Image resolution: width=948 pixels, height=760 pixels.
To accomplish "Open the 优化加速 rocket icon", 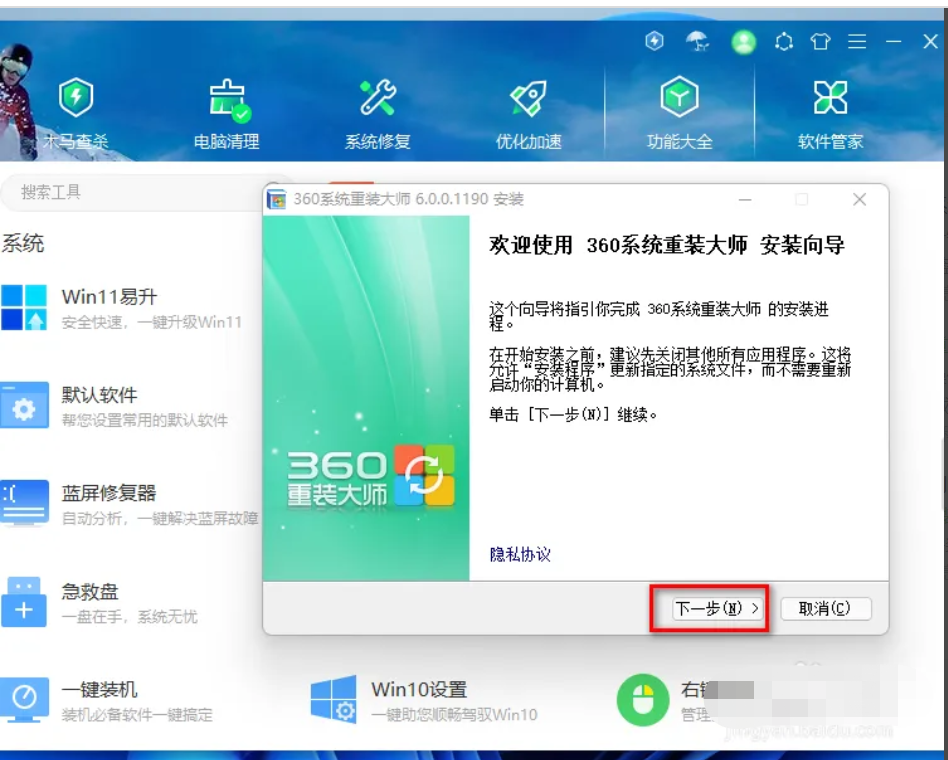I will click(528, 98).
